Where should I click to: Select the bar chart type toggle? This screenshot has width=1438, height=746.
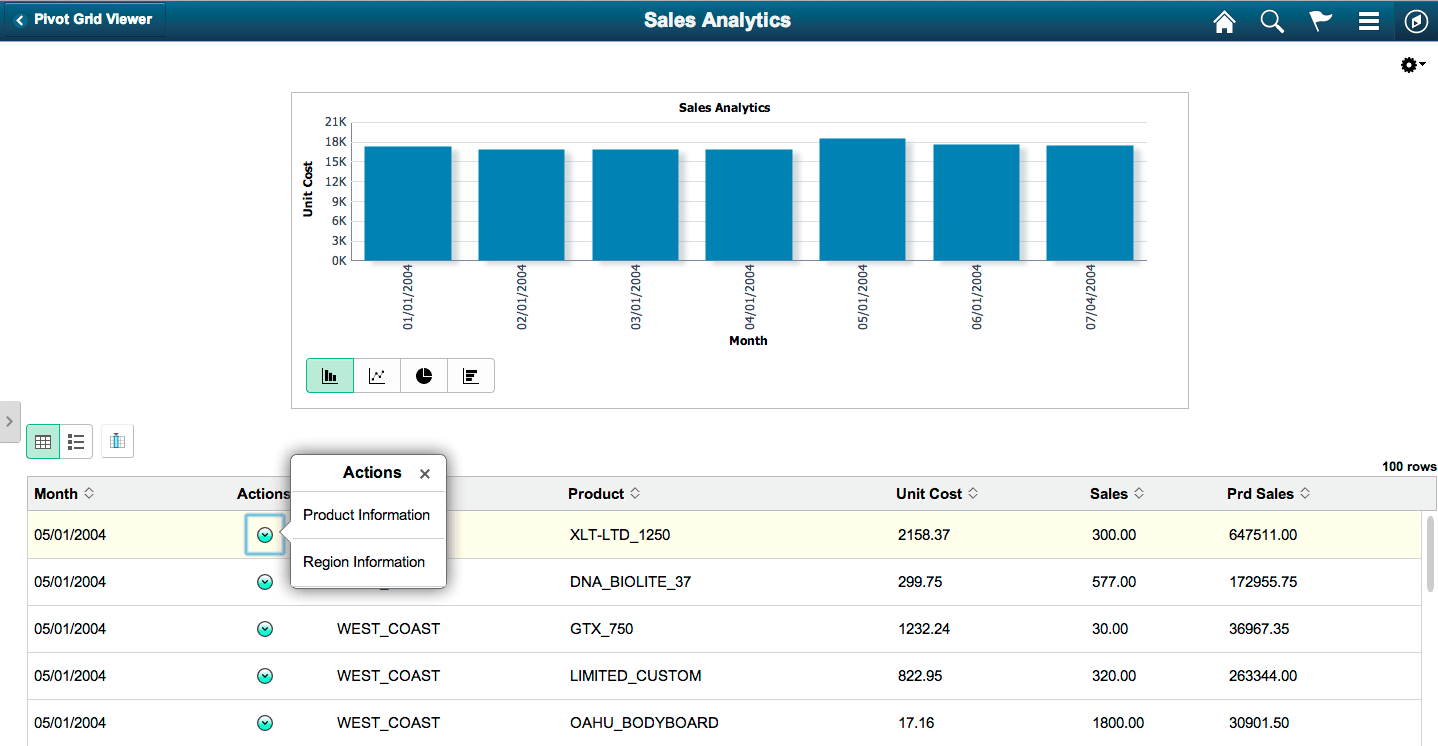coord(329,375)
